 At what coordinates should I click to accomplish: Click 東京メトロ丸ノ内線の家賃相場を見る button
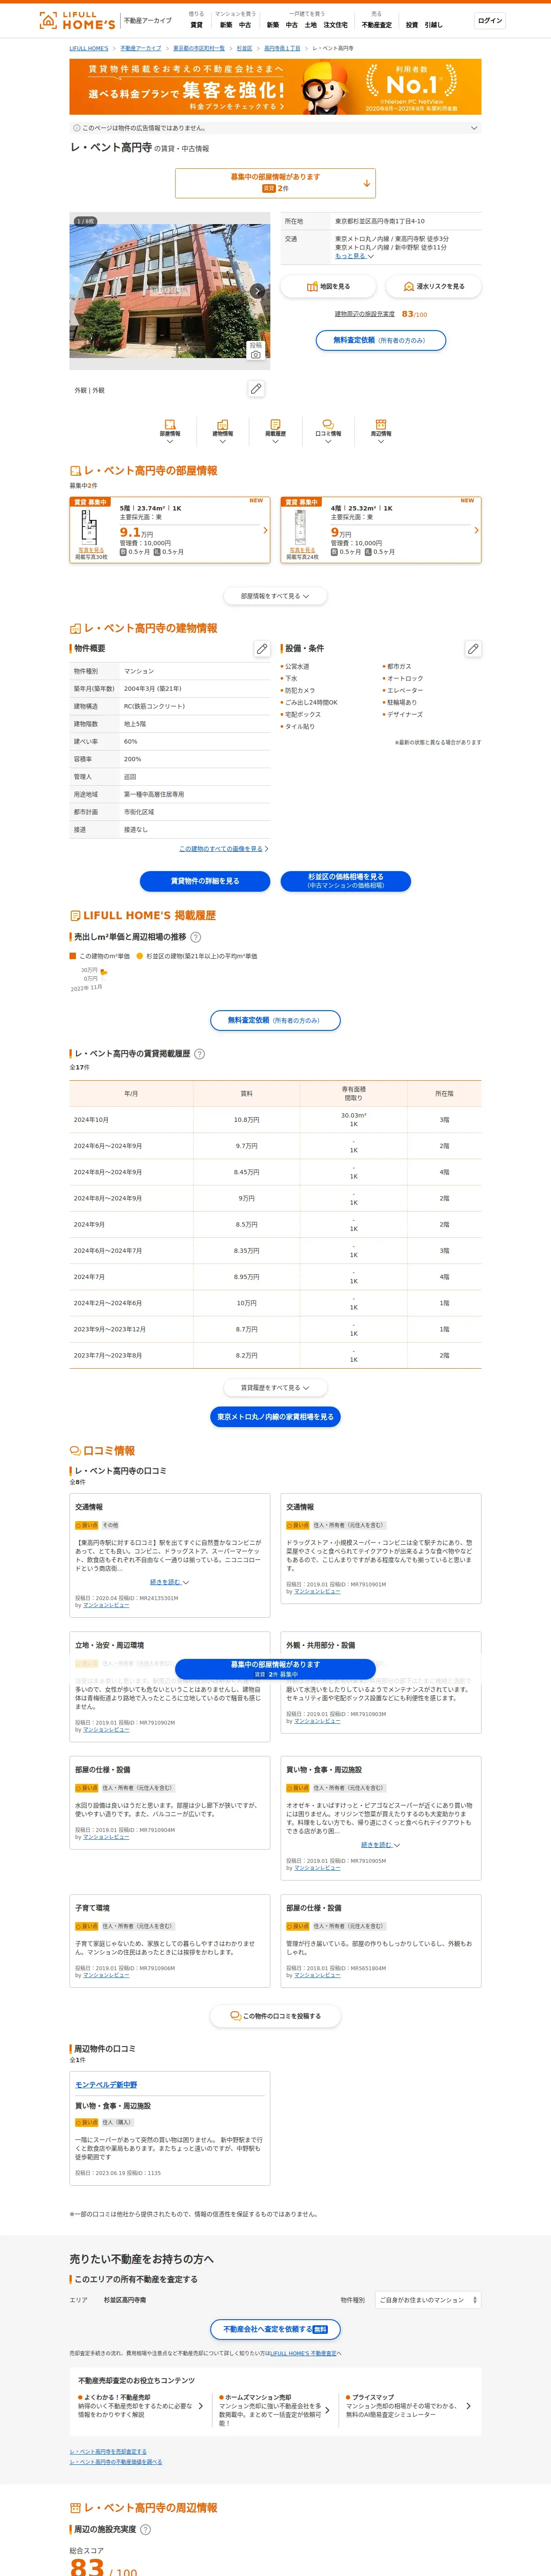(275, 1417)
